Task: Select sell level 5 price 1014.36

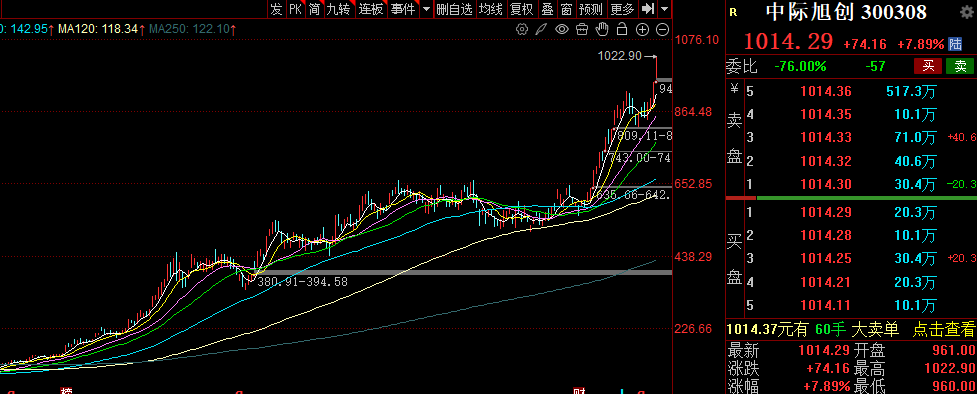Action: [x=826, y=92]
